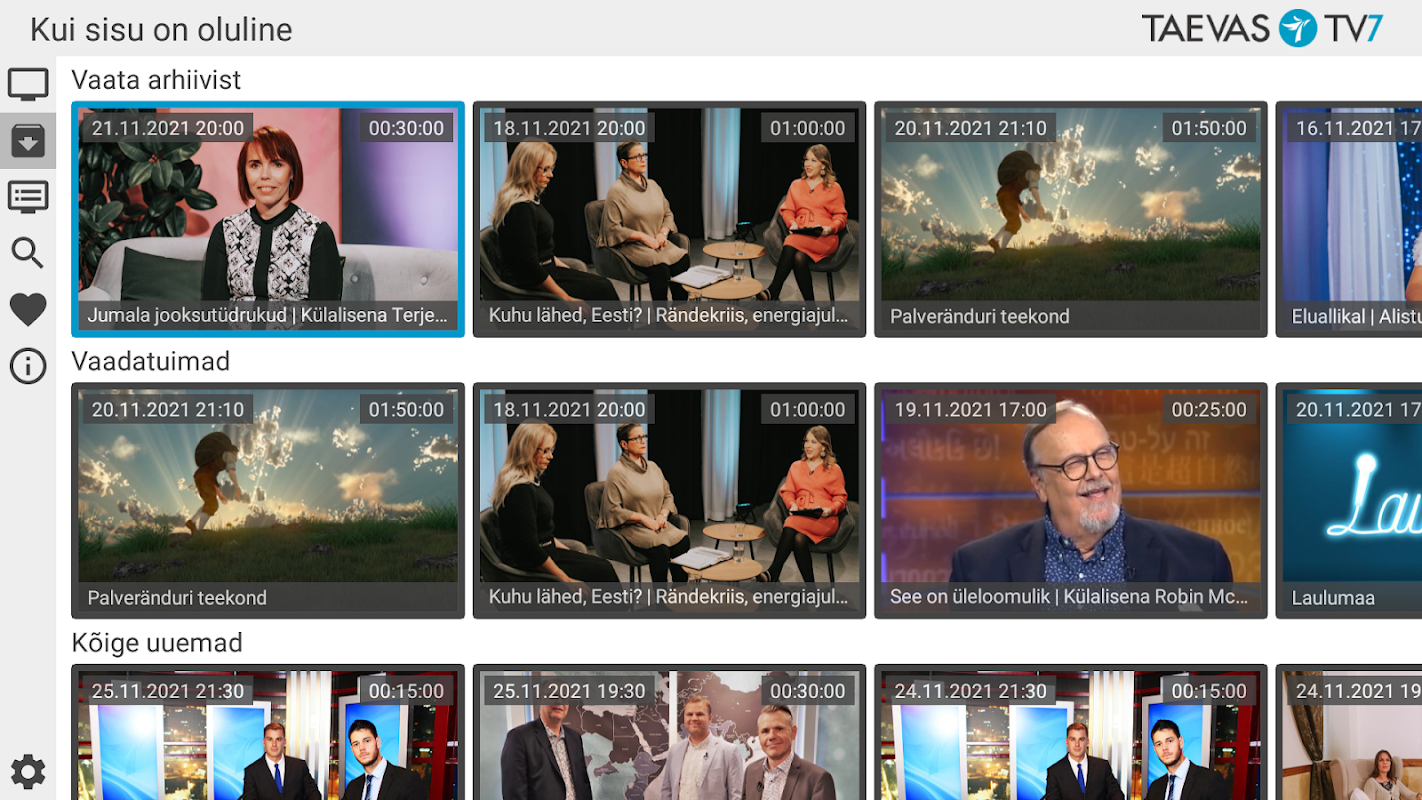The width and height of the screenshot is (1422, 800).
Task: Click the Kui sisu on oluline title
Action: pyautogui.click(x=161, y=30)
